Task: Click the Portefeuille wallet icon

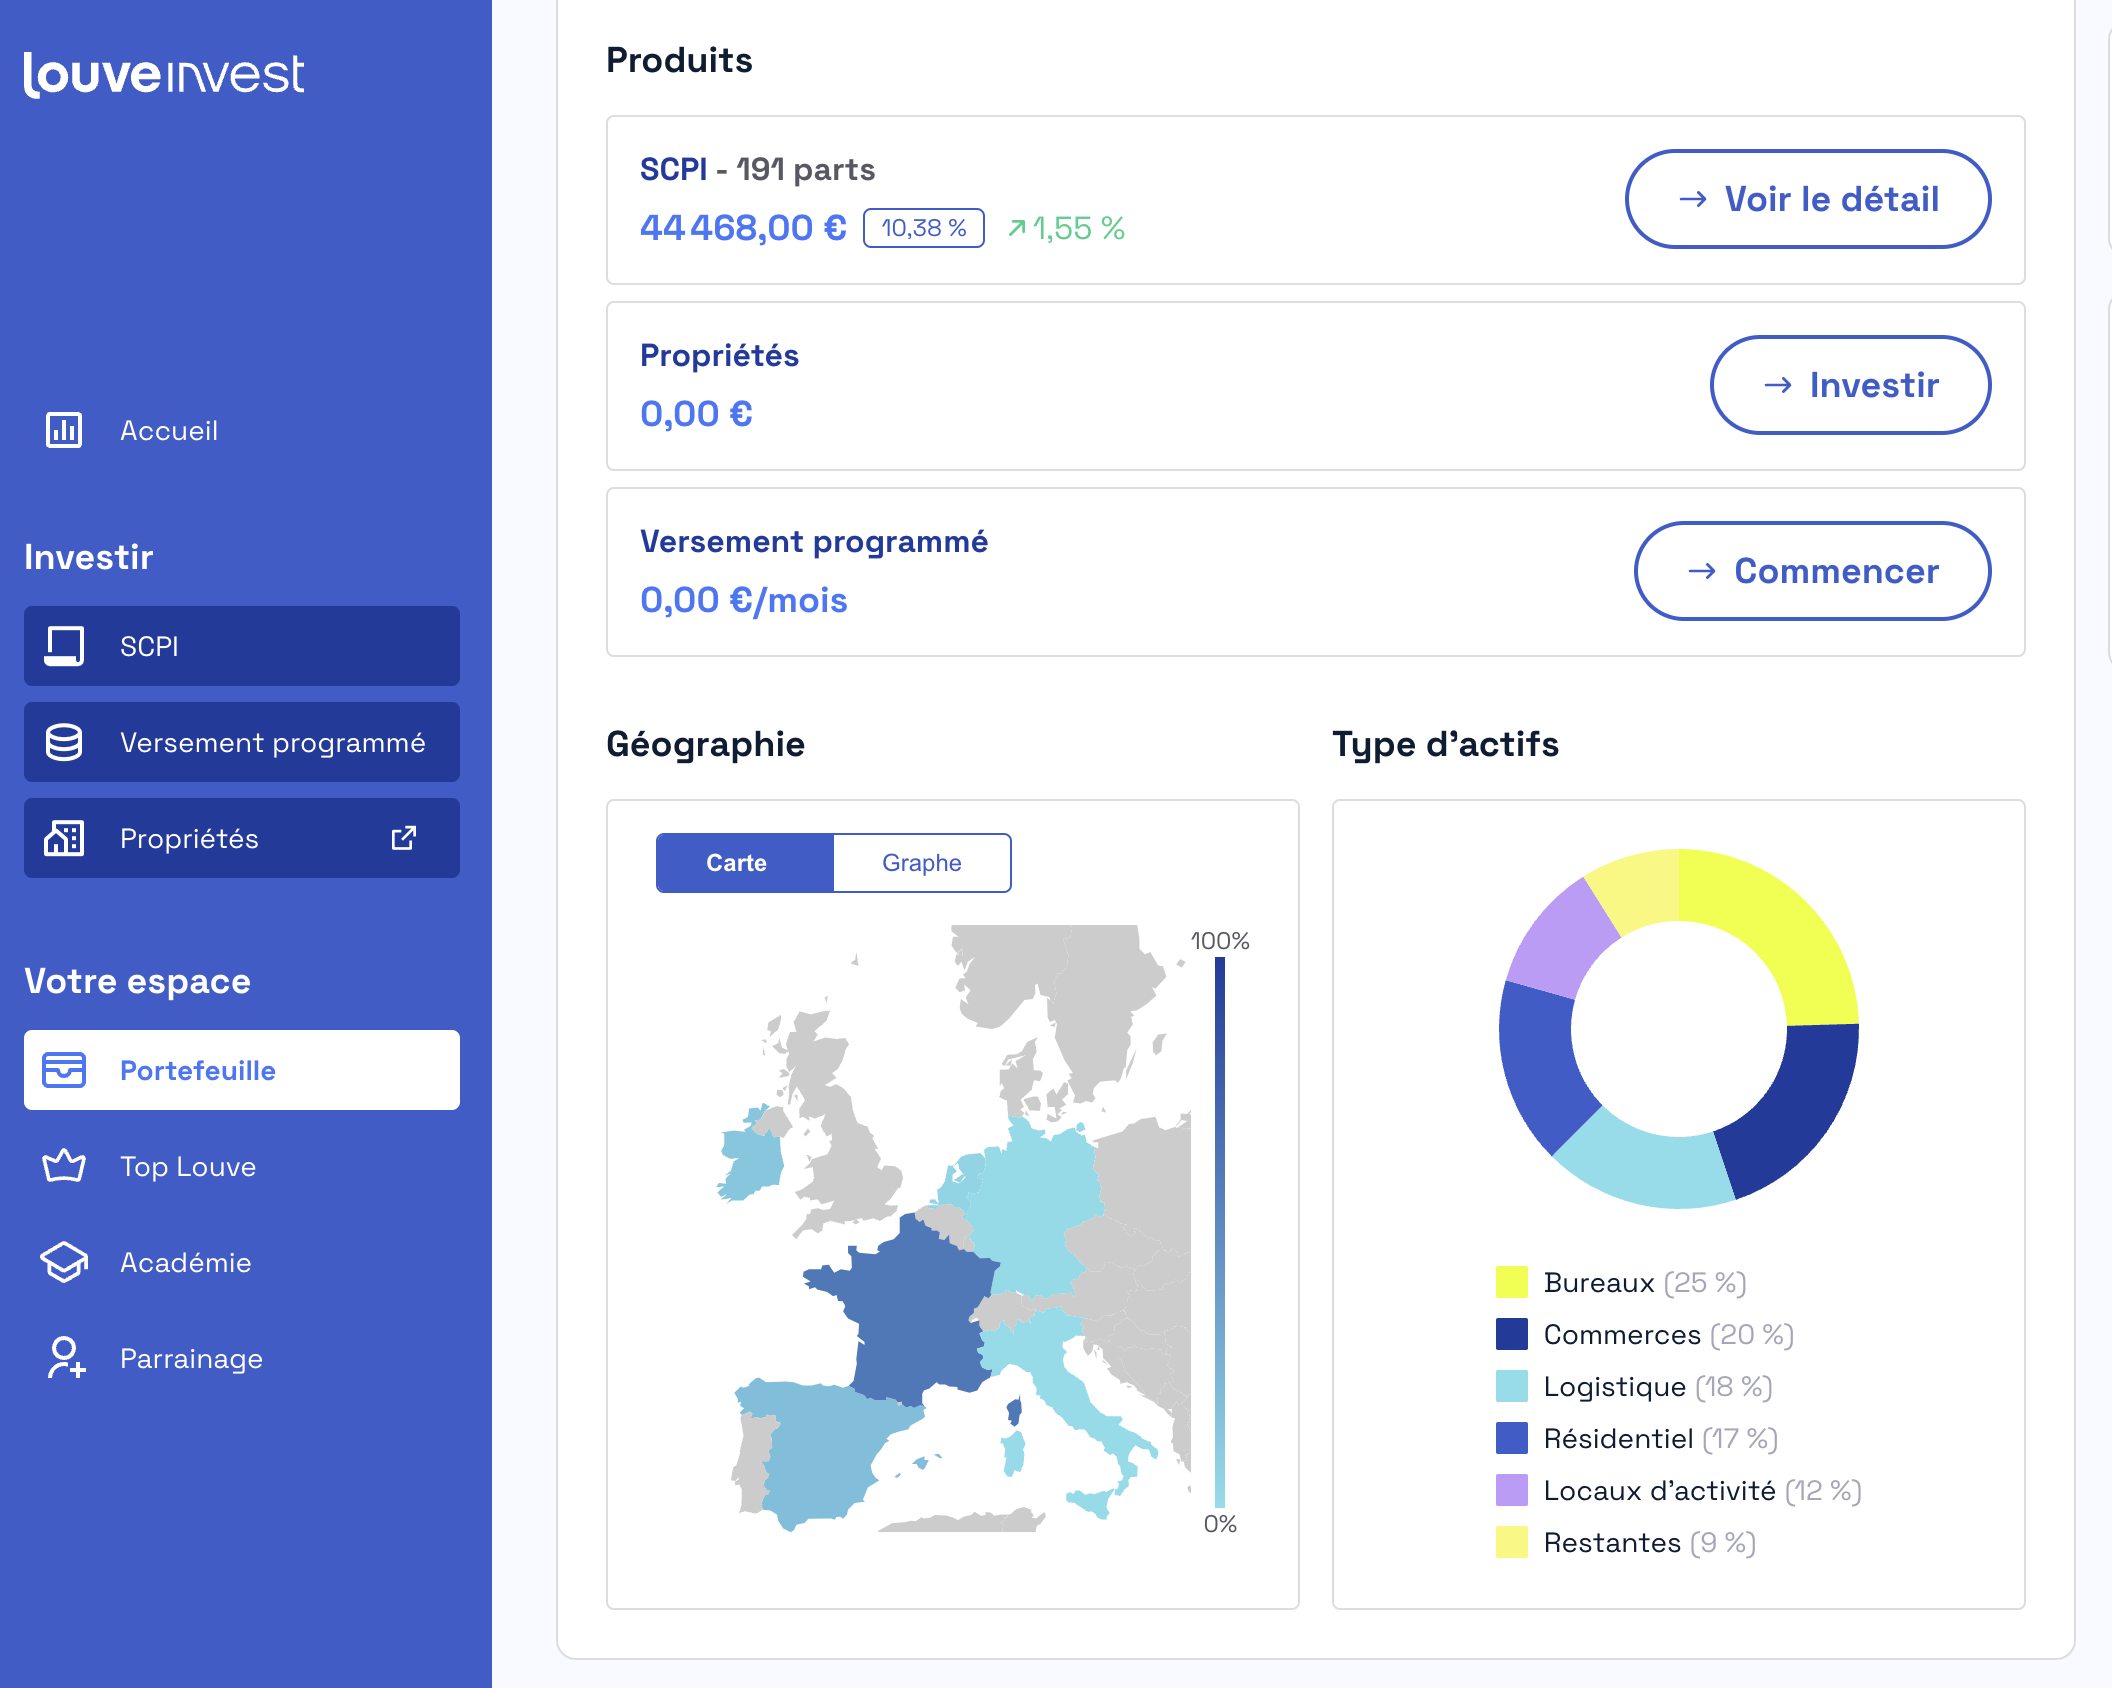Action: 64,1070
